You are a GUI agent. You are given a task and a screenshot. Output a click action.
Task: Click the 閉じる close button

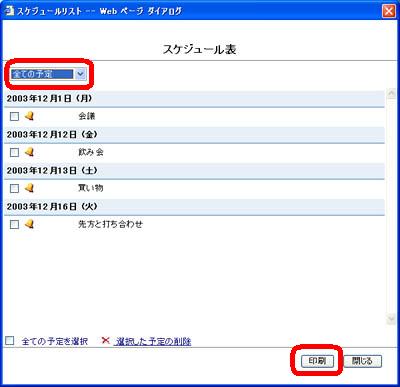point(362,361)
